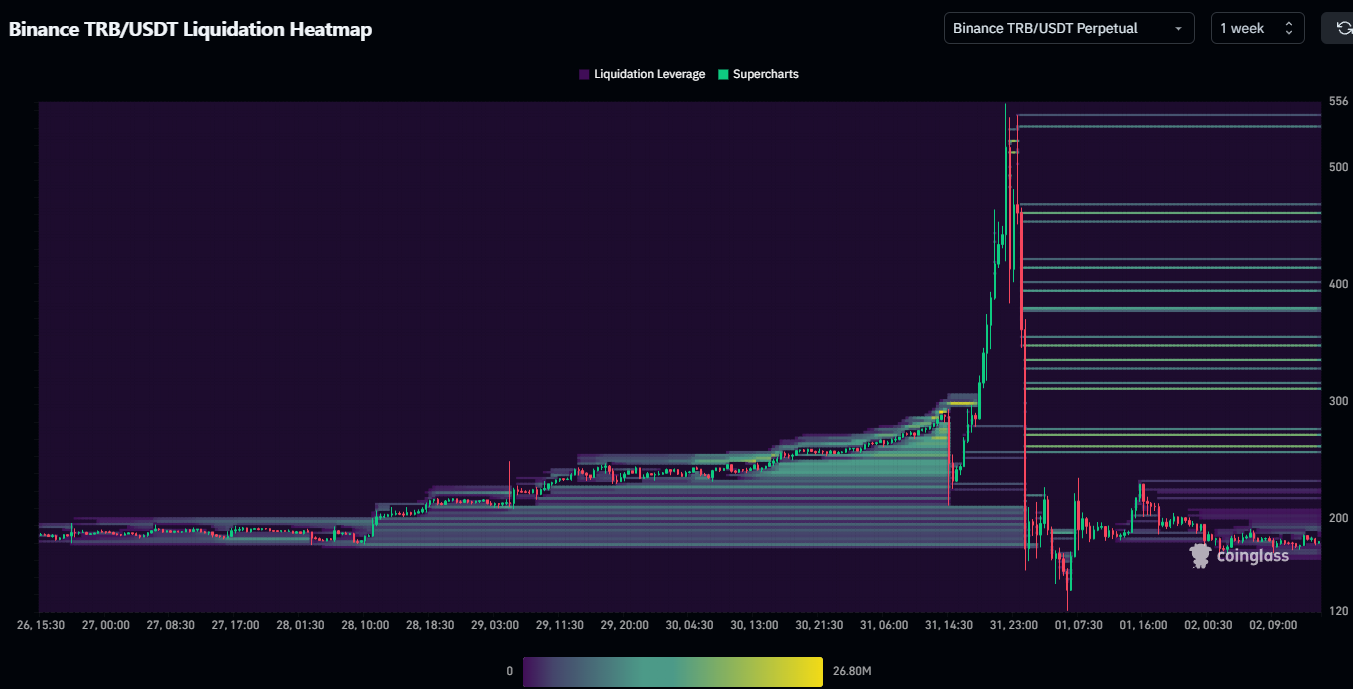Image resolution: width=1353 pixels, height=689 pixels.
Task: Open the Binance TRB/USDT Perpetual symbol dropdown
Action: [x=1068, y=28]
